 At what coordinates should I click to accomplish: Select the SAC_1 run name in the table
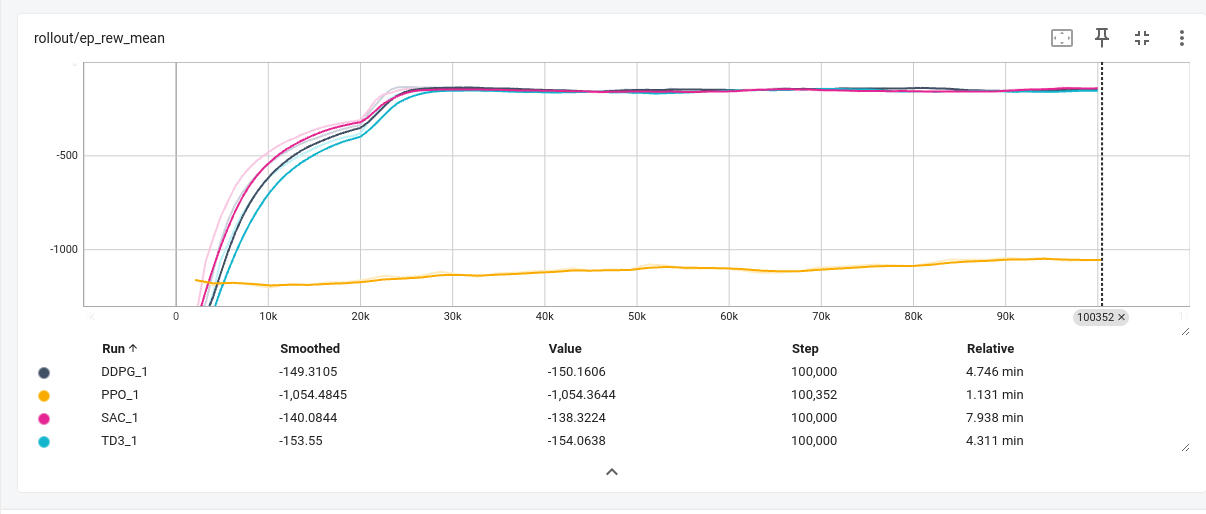(119, 418)
